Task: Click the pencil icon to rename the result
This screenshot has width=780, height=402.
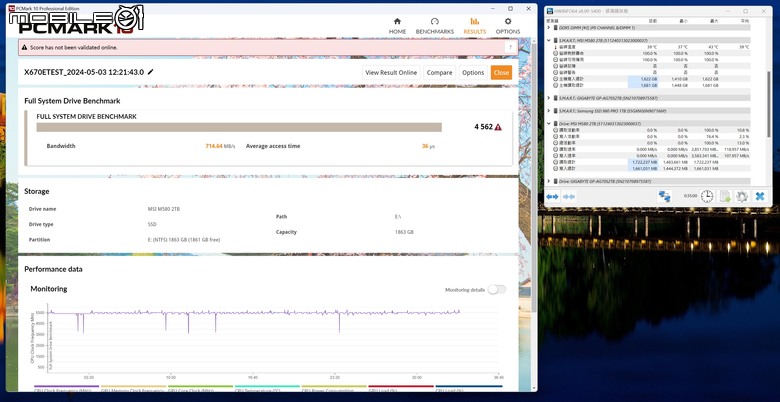Action: (x=151, y=72)
